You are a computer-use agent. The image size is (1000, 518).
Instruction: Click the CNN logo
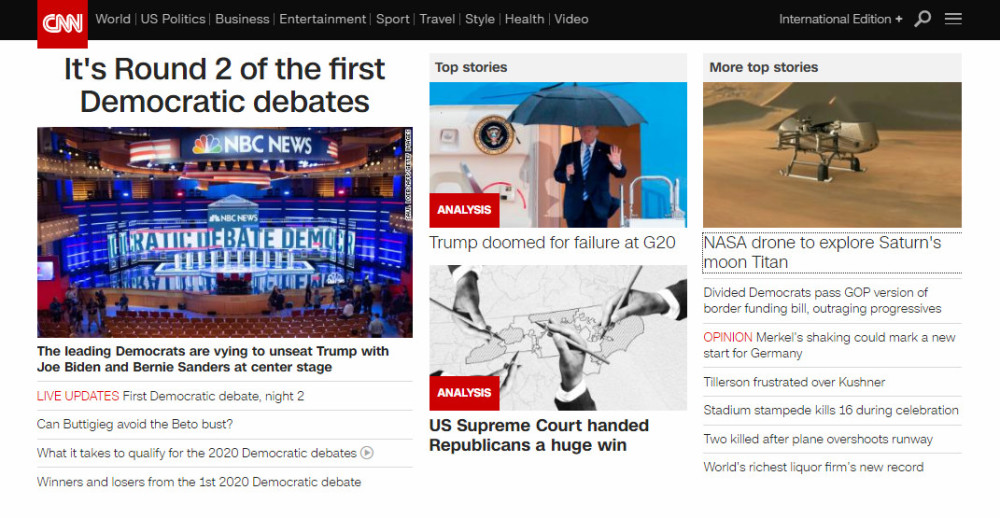[x=62, y=24]
